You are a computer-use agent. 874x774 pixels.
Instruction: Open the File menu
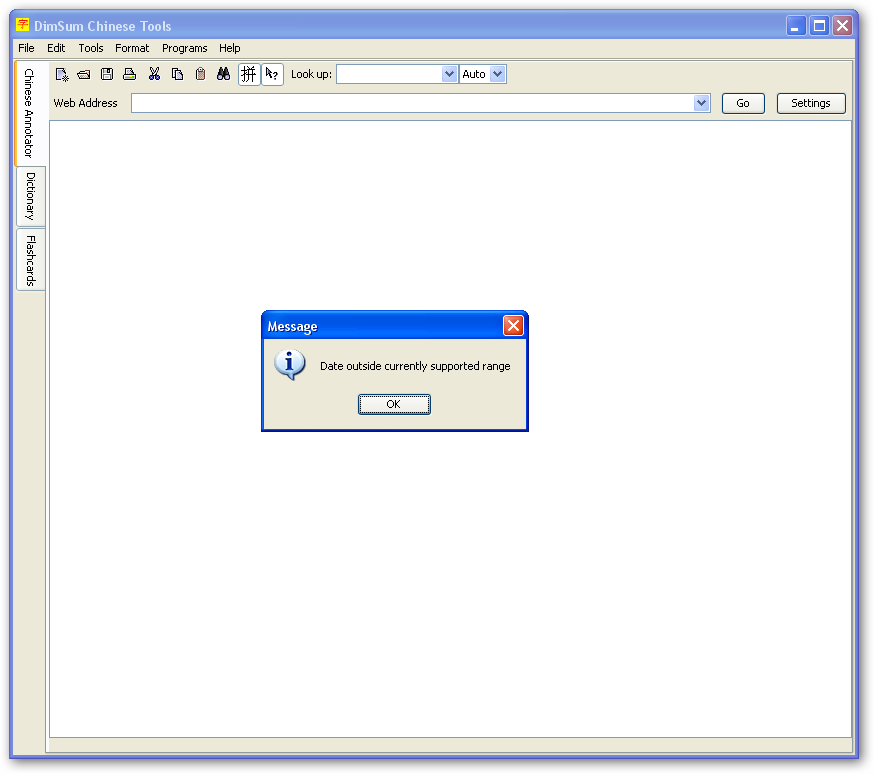pyautogui.click(x=26, y=48)
